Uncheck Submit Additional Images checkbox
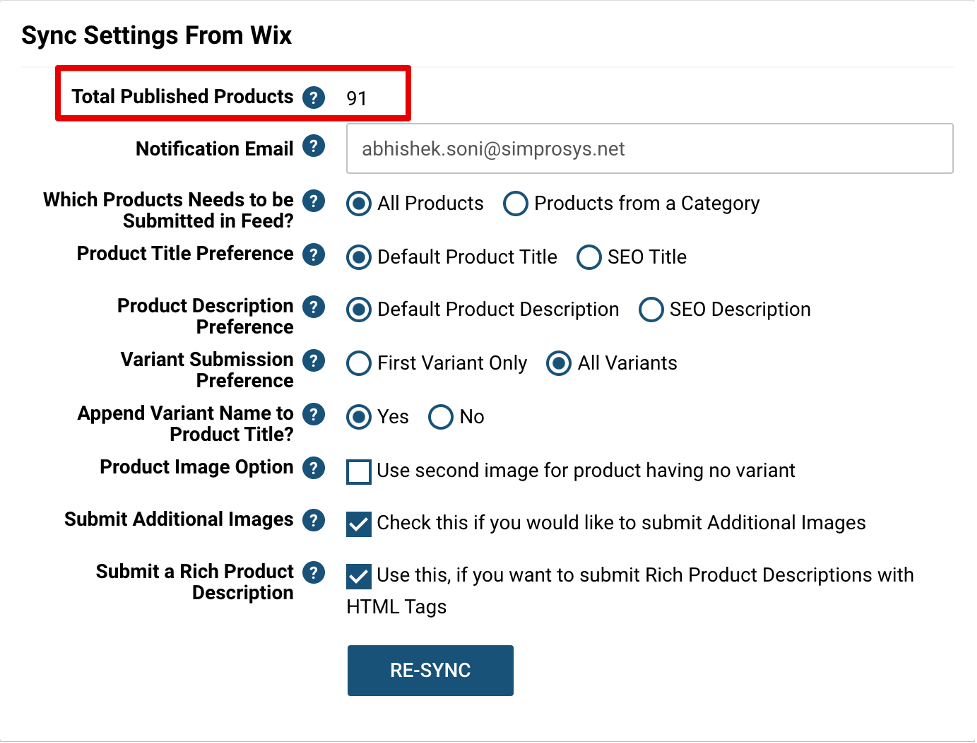 [x=359, y=524]
